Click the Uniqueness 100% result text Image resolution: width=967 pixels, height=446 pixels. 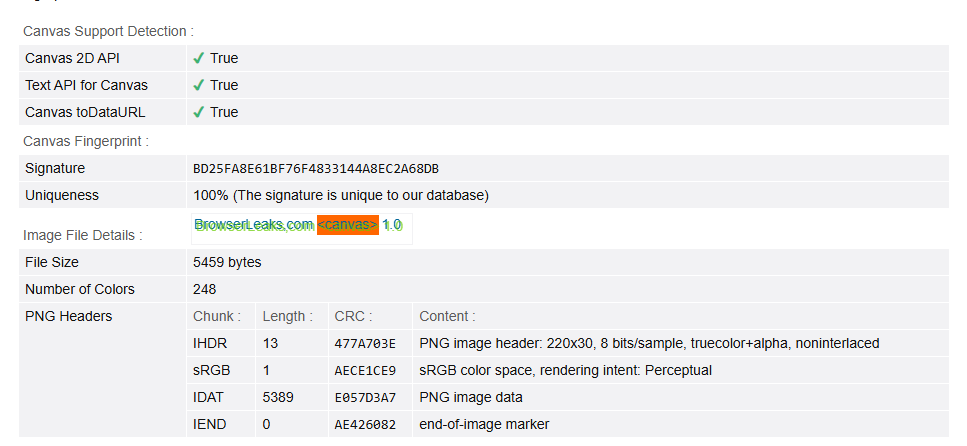340,195
